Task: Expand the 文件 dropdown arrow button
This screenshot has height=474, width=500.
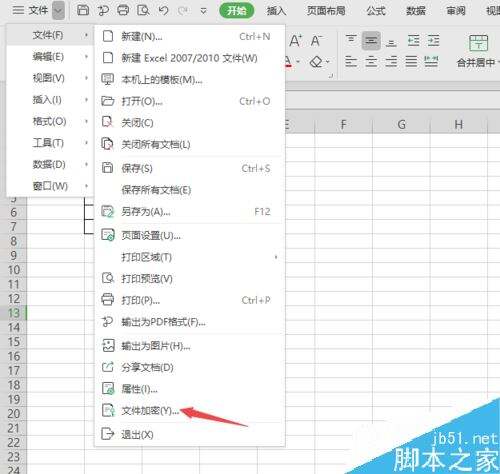Action: tap(58, 11)
